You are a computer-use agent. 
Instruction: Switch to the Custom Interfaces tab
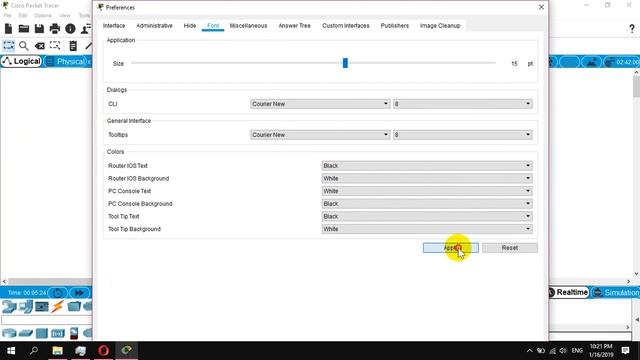[346, 26]
